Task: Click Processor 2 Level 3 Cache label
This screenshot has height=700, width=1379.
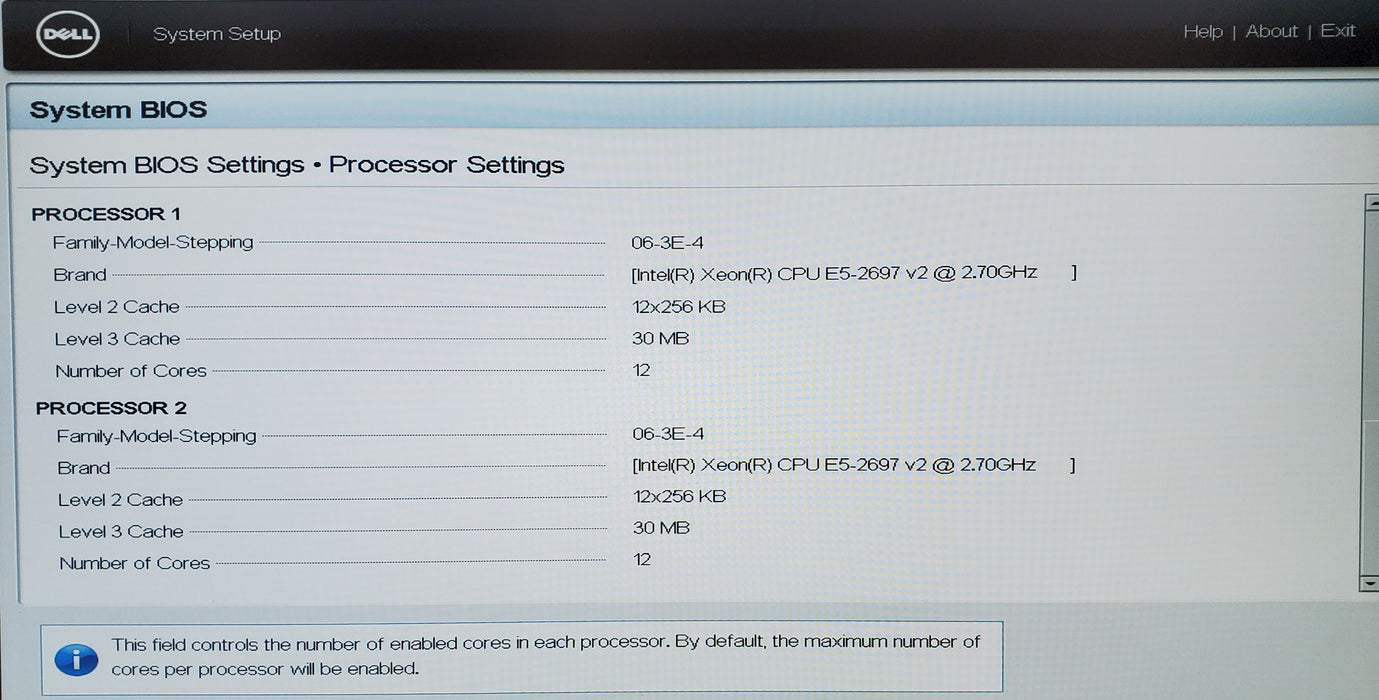Action: (121, 532)
